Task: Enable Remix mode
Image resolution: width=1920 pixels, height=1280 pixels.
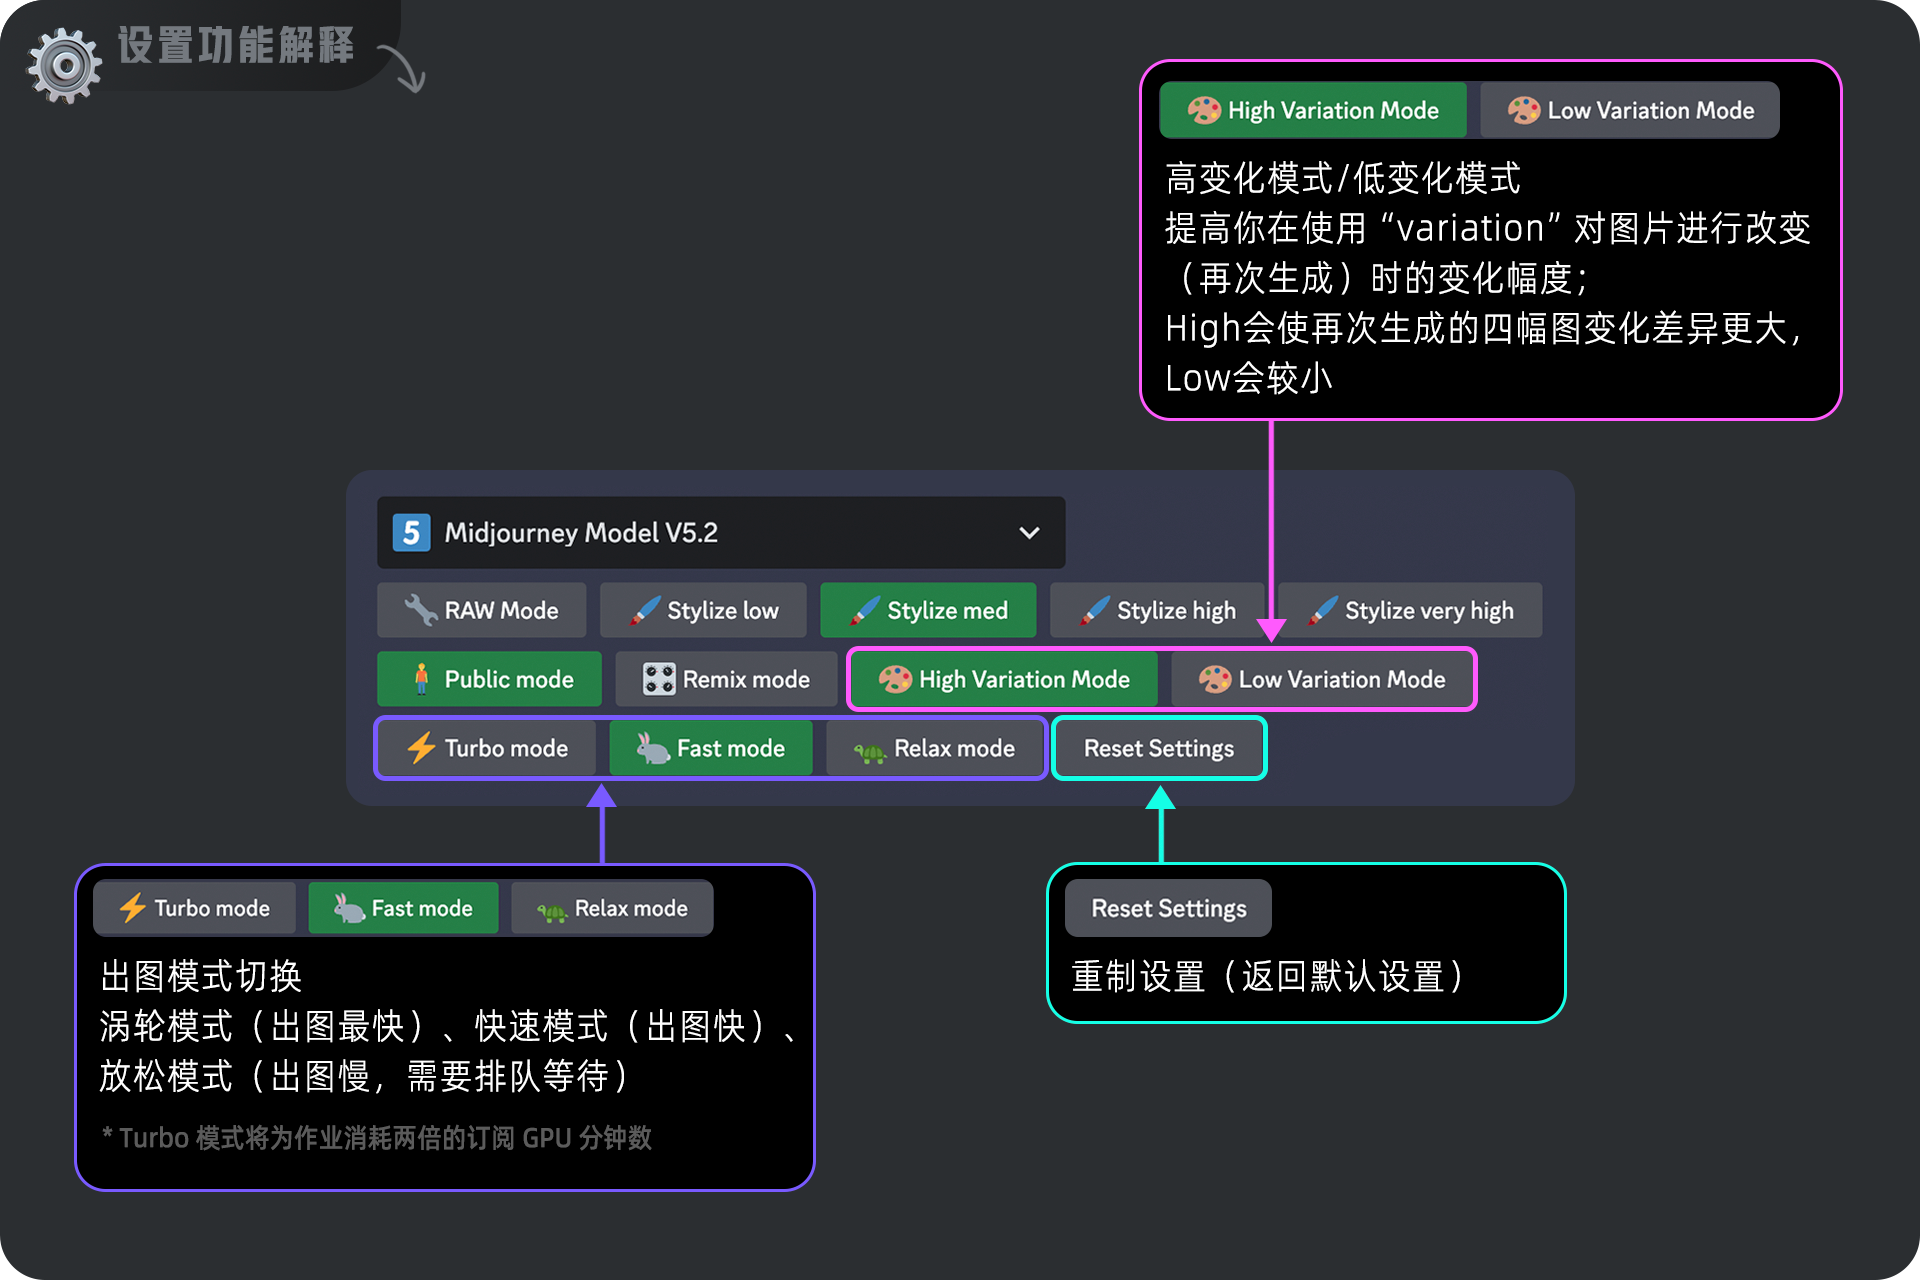Action: coord(726,679)
